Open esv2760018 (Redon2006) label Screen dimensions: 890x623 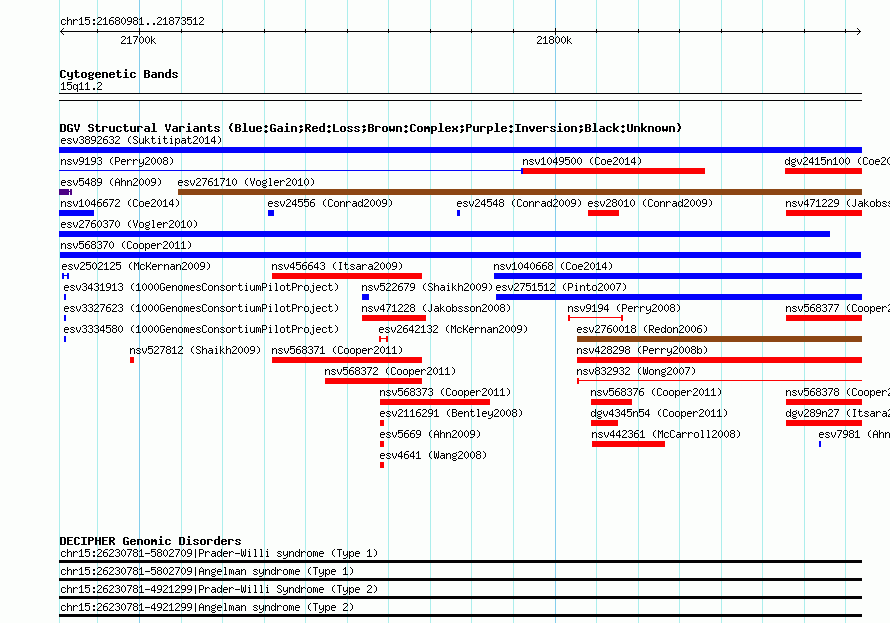coord(642,329)
